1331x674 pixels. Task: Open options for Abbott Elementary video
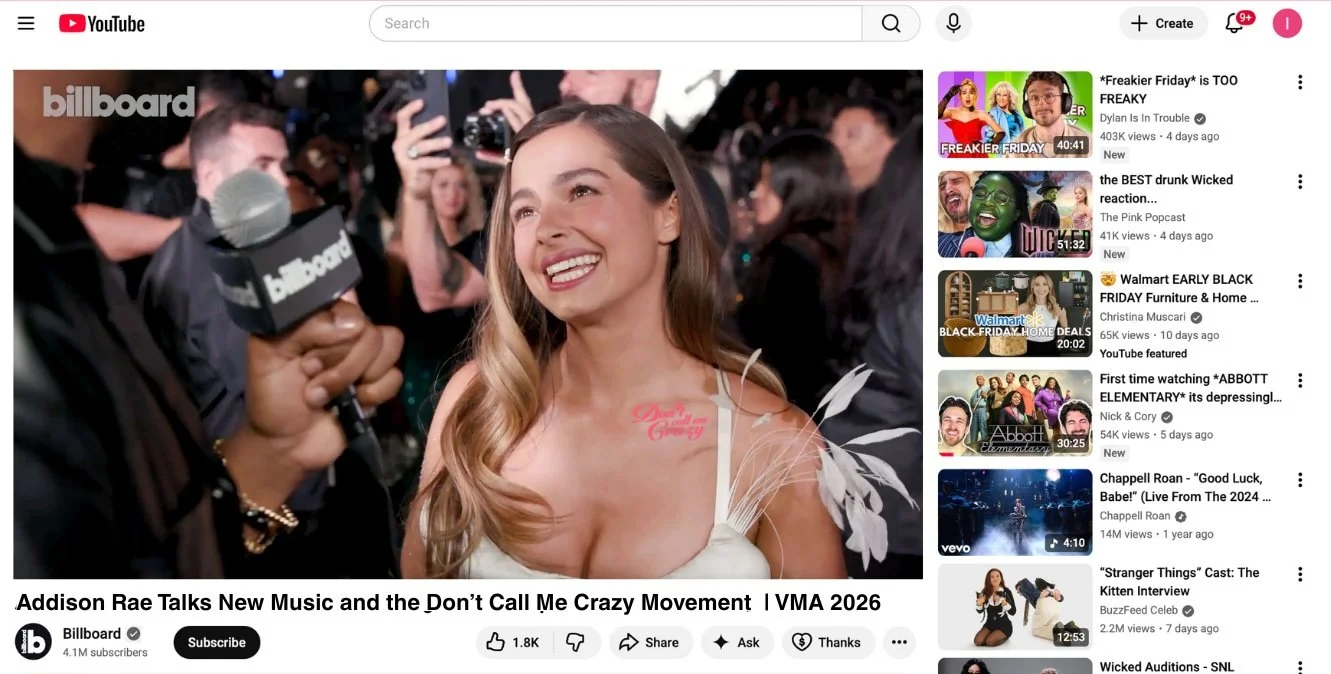coord(1300,380)
